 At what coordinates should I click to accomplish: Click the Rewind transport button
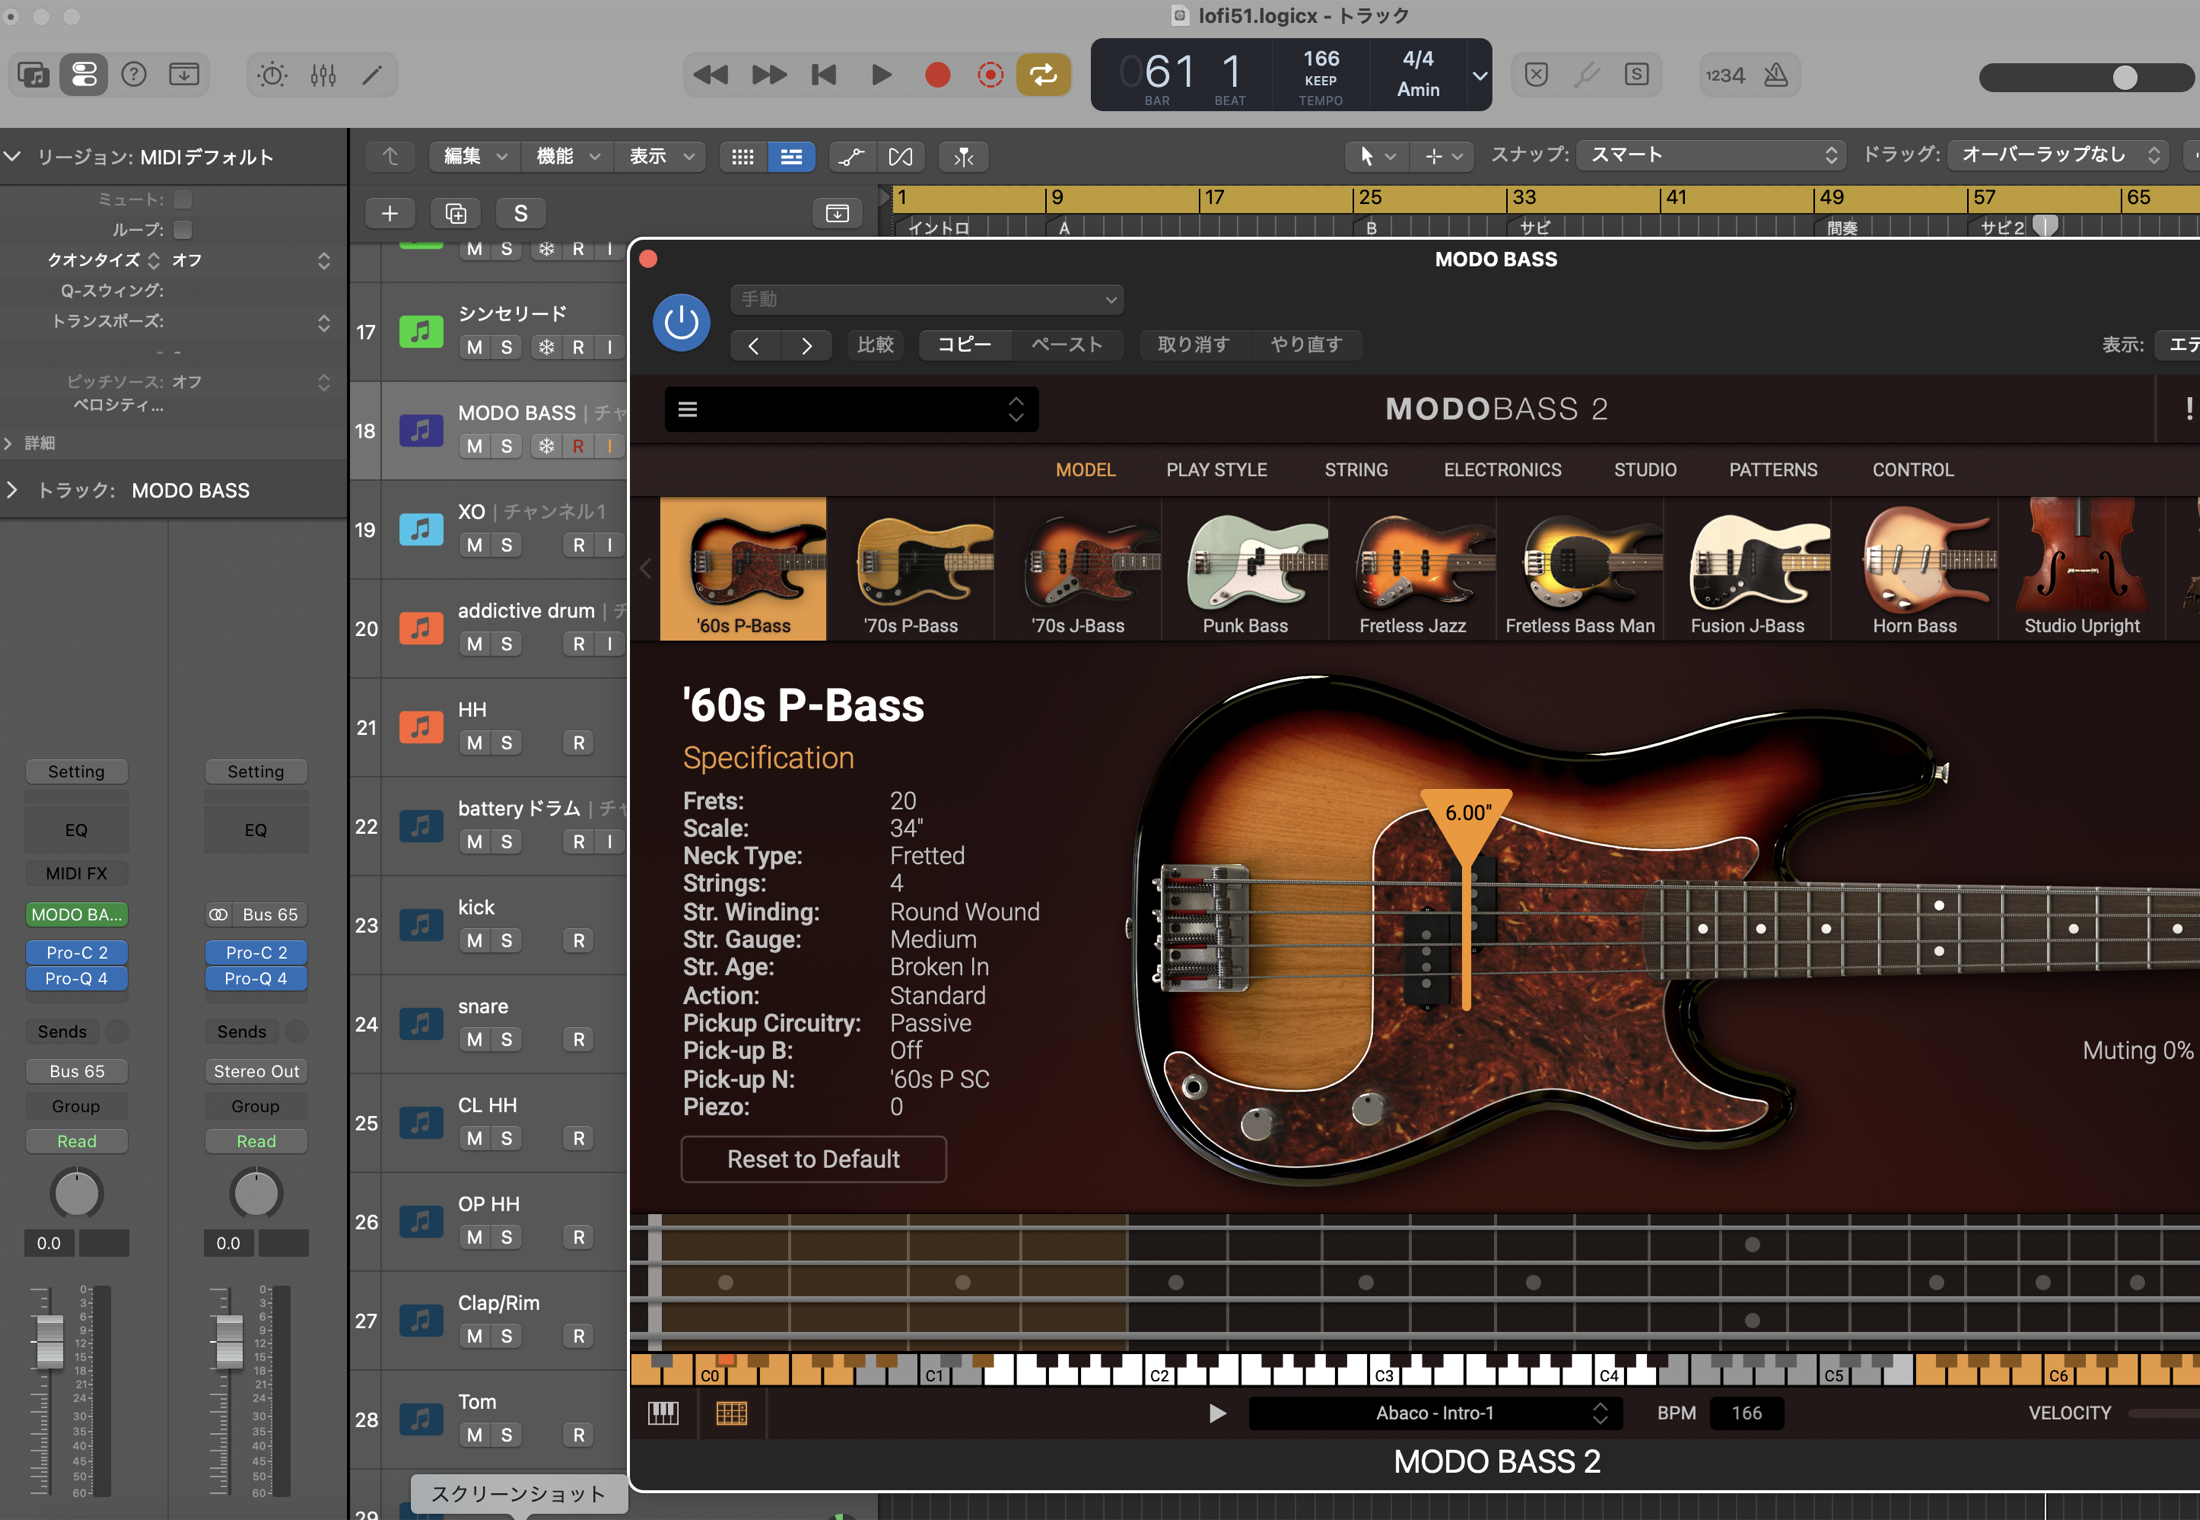click(711, 75)
